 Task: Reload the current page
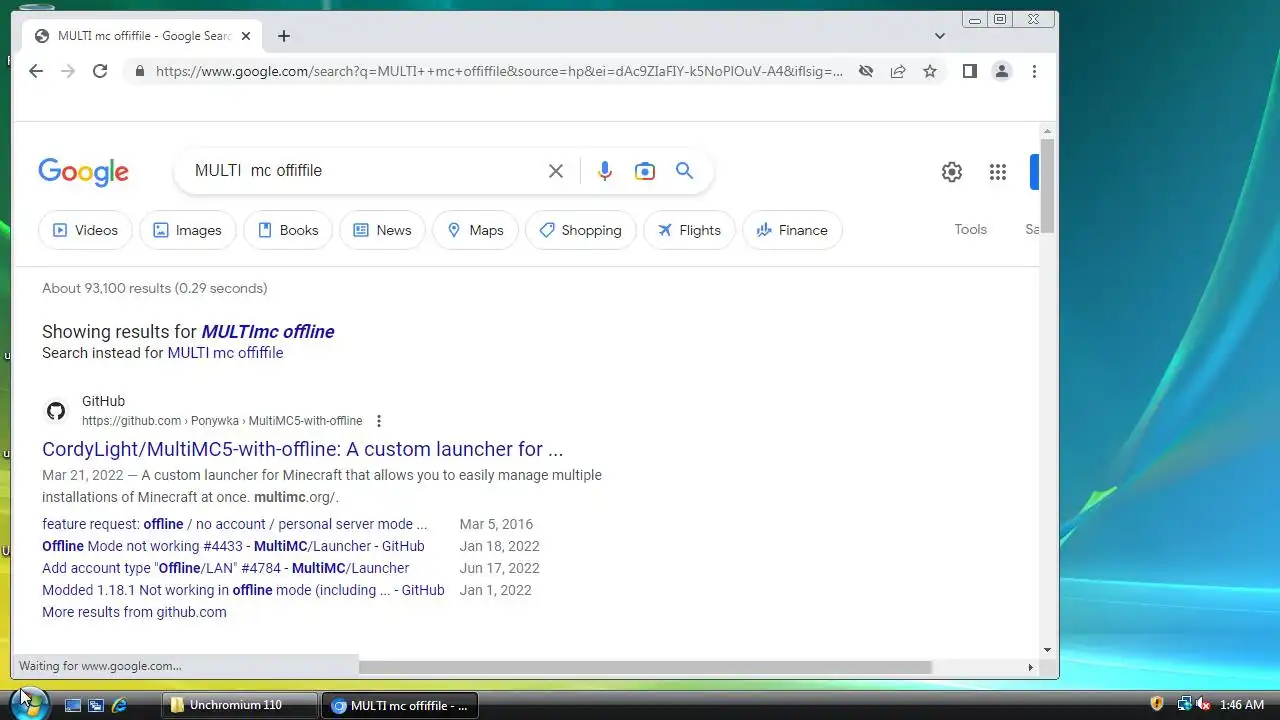(x=100, y=71)
